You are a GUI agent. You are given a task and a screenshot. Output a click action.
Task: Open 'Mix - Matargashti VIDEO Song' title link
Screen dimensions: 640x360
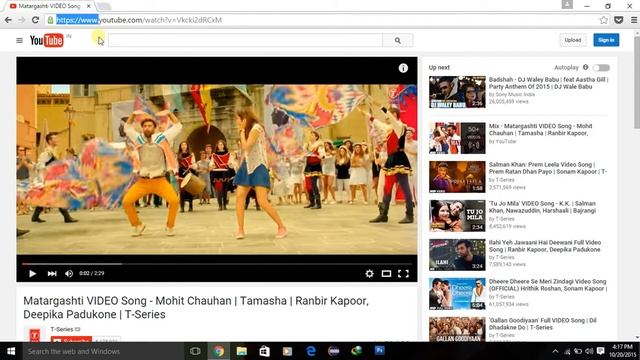540,130
